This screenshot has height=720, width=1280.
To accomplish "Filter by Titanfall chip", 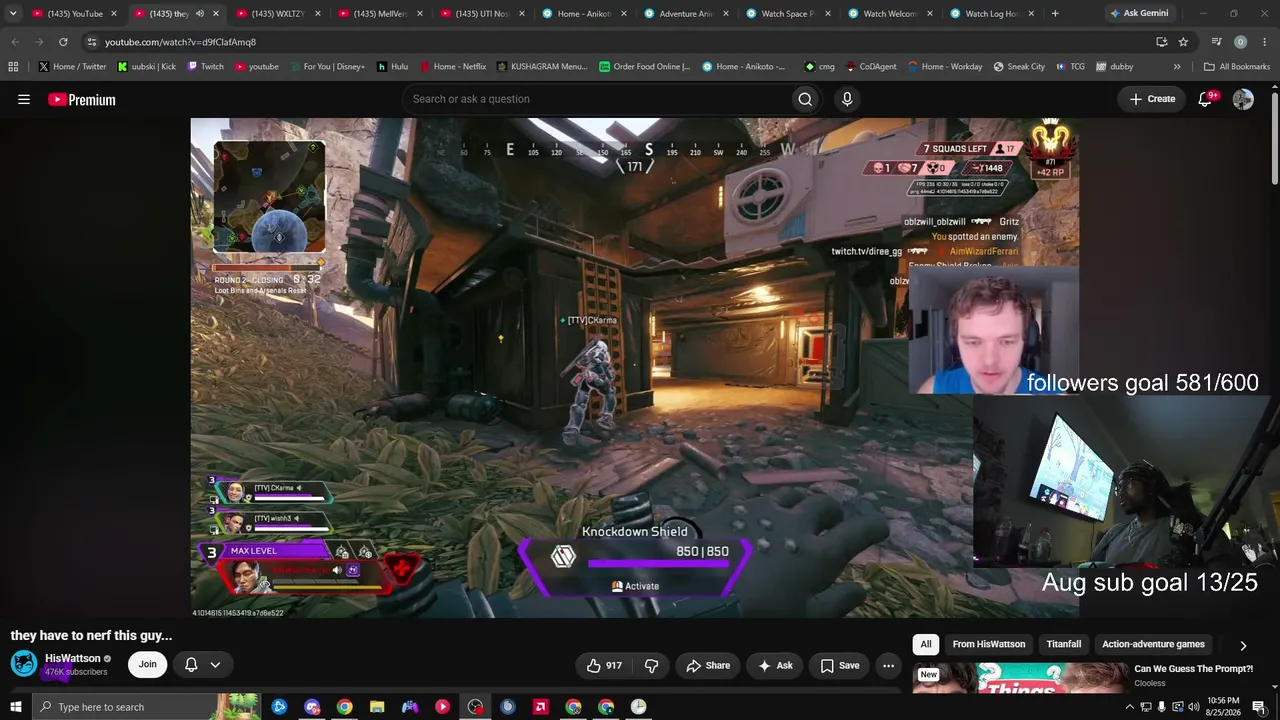I will [1064, 645].
